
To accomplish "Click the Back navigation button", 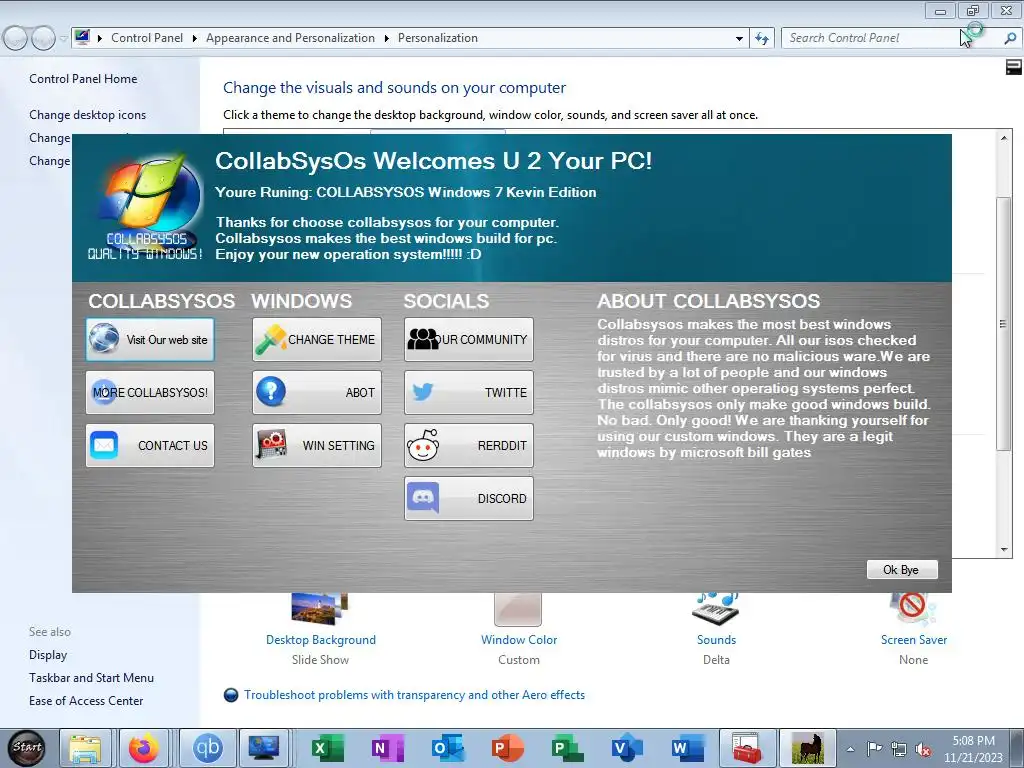I will [16, 39].
